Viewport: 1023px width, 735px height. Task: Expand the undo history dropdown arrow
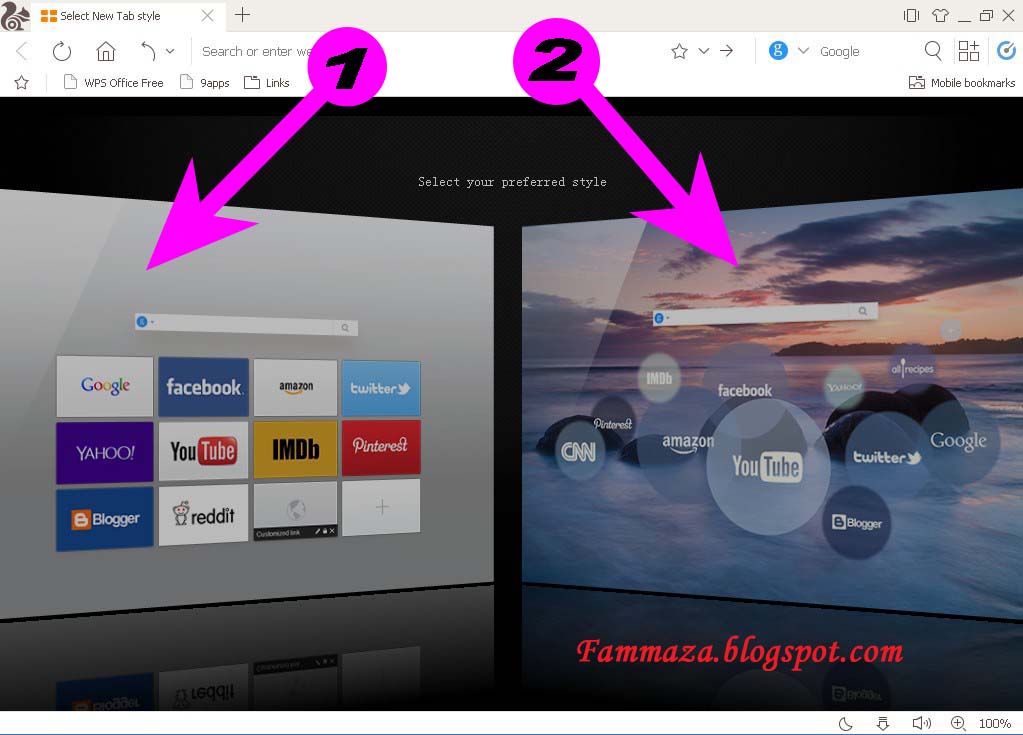170,51
